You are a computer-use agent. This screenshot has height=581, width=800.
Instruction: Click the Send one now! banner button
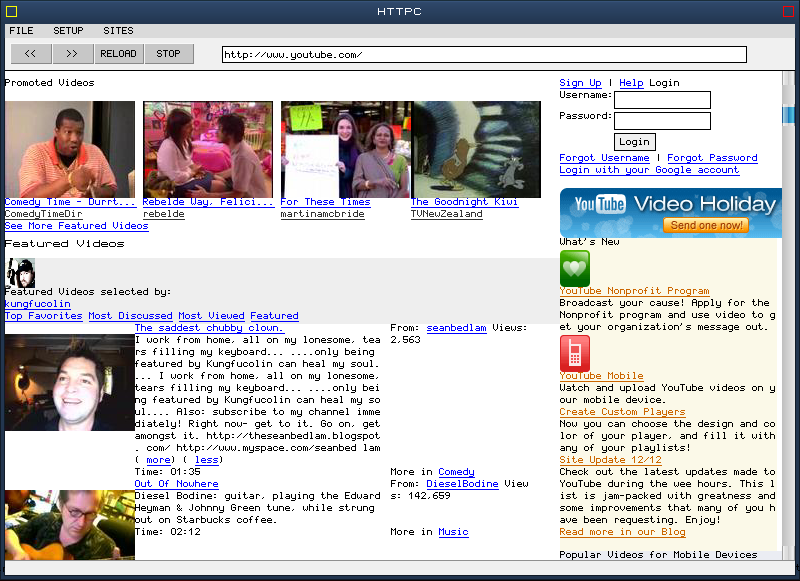[x=706, y=225]
